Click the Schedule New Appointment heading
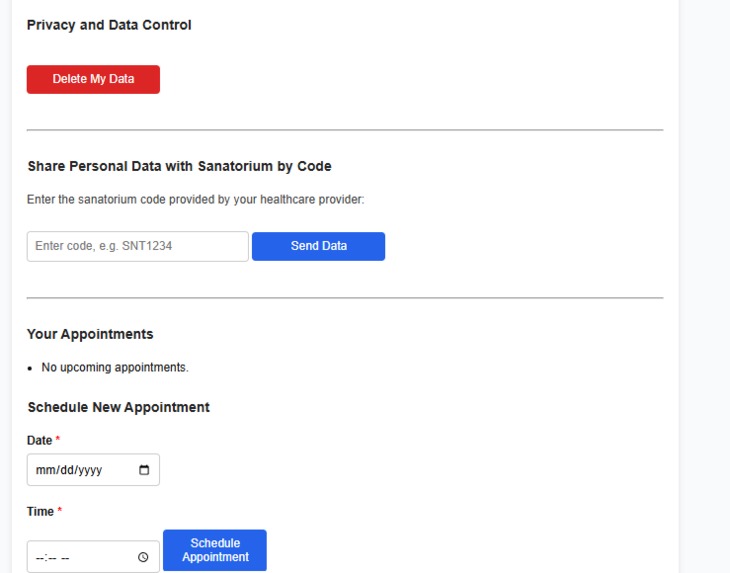 coord(118,407)
